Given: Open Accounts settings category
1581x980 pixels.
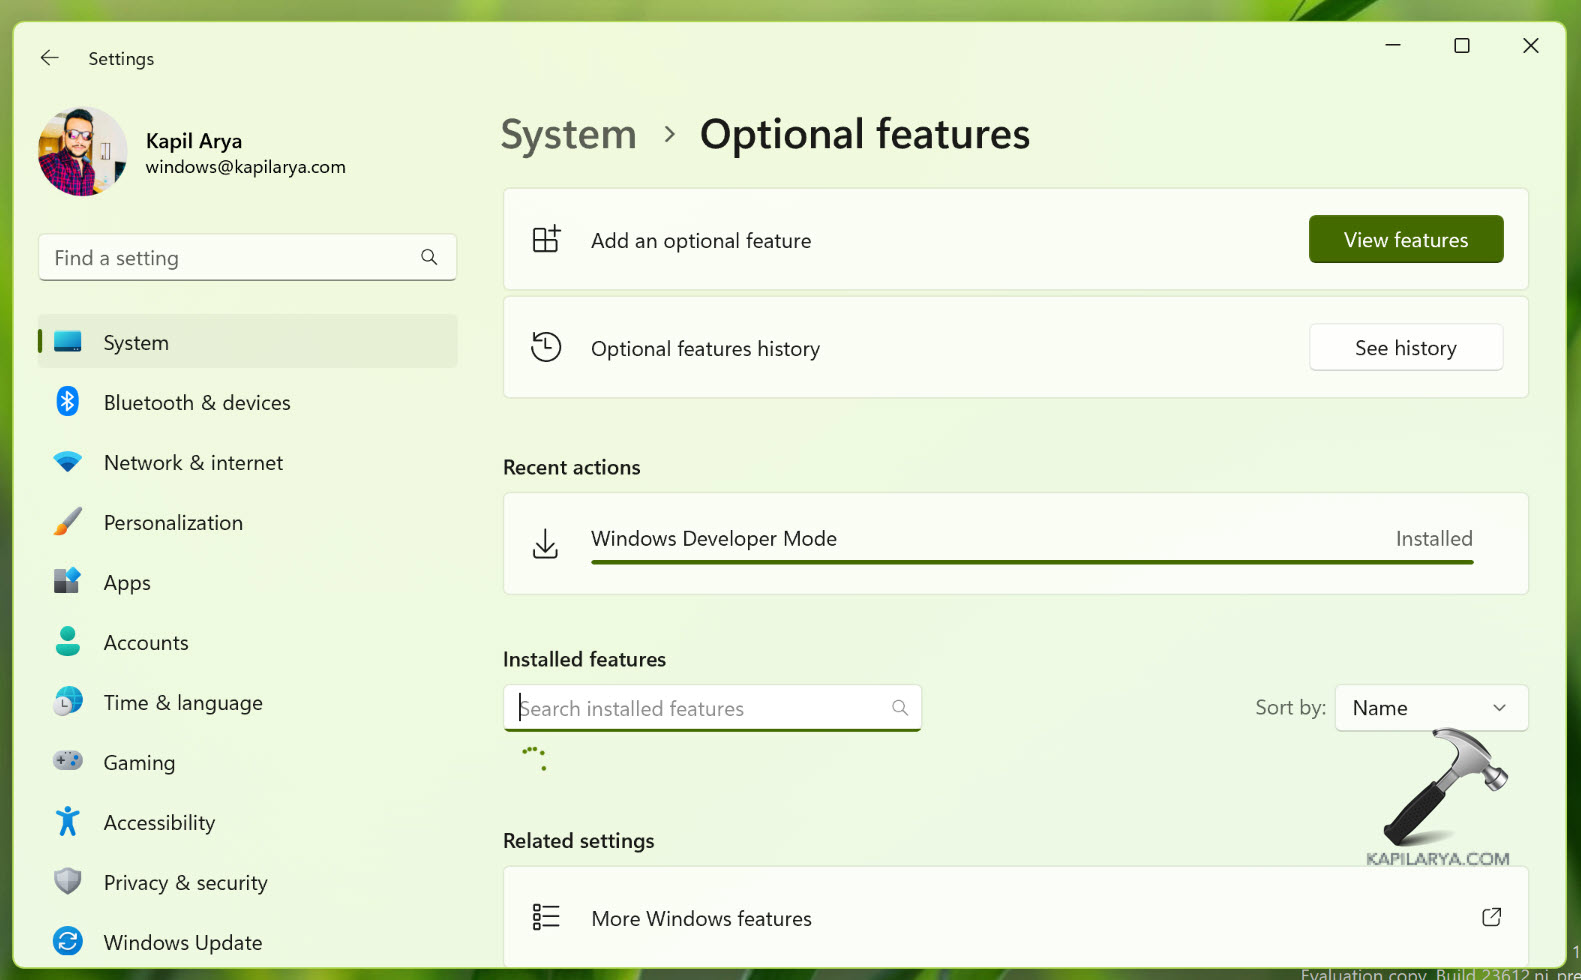Looking at the screenshot, I should pyautogui.click(x=146, y=643).
